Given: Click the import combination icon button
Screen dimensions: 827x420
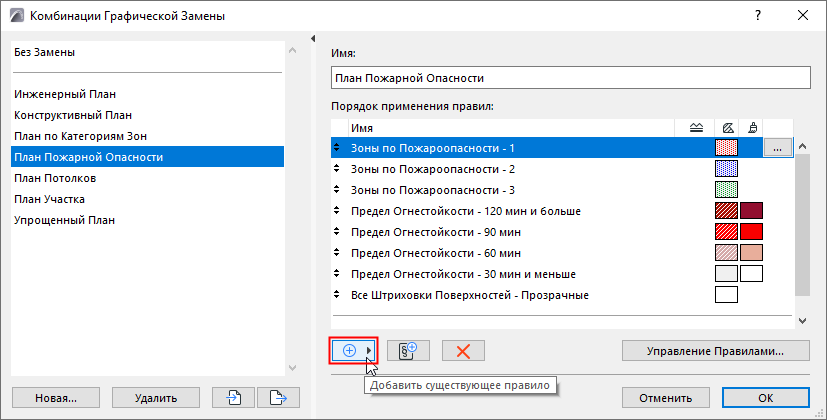Looking at the screenshot, I should coord(234,397).
